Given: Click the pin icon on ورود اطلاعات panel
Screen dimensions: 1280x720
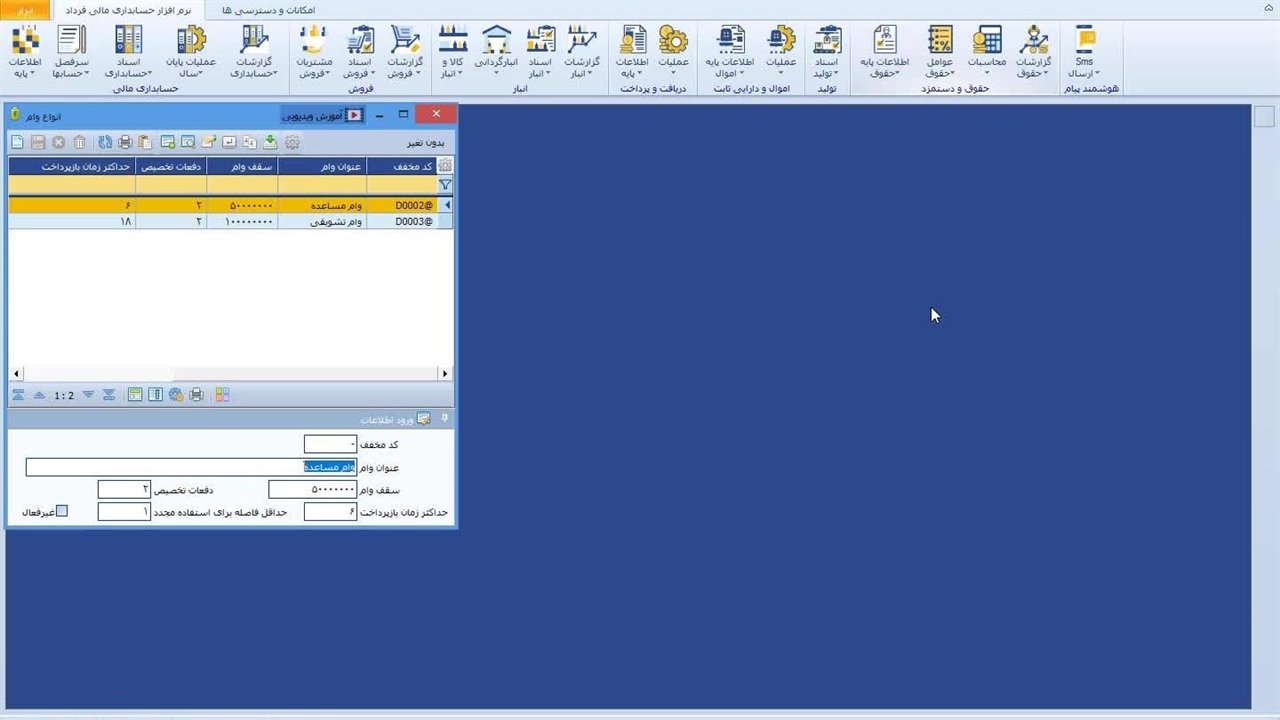Looking at the screenshot, I should [x=445, y=419].
